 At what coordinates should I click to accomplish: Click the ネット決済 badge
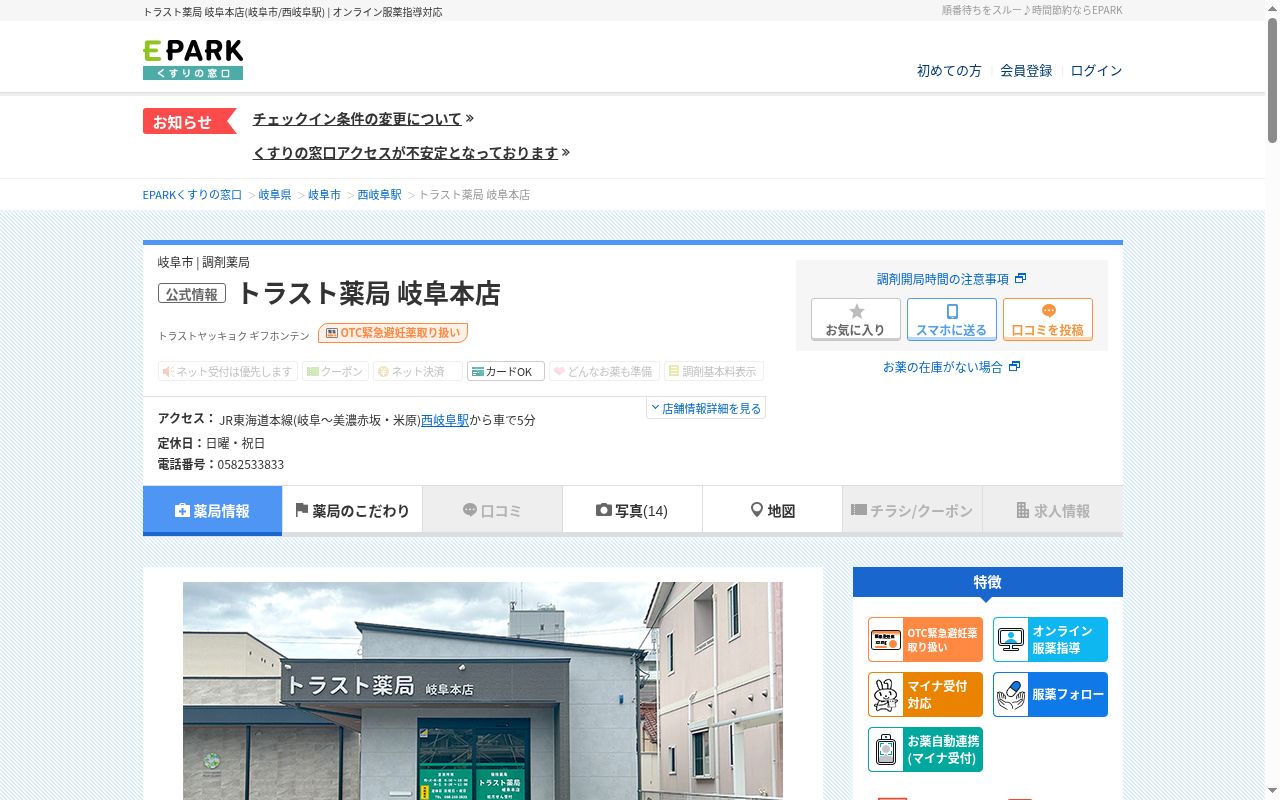(x=418, y=371)
